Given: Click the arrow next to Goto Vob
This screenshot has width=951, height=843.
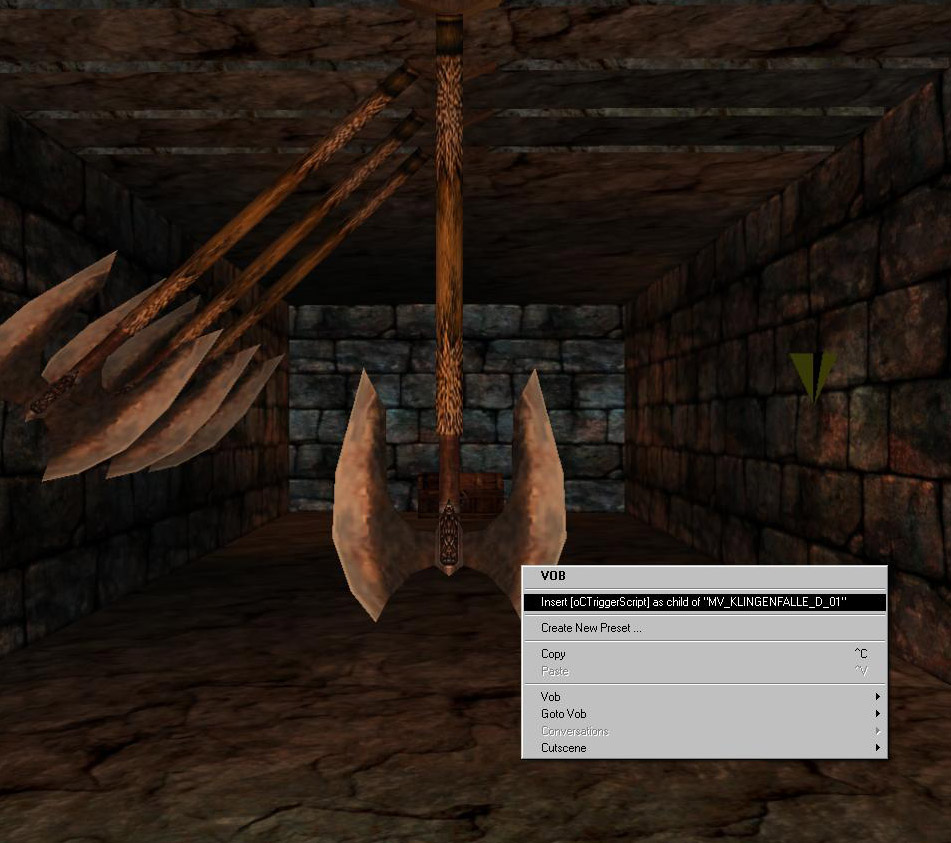Looking at the screenshot, I should [878, 714].
